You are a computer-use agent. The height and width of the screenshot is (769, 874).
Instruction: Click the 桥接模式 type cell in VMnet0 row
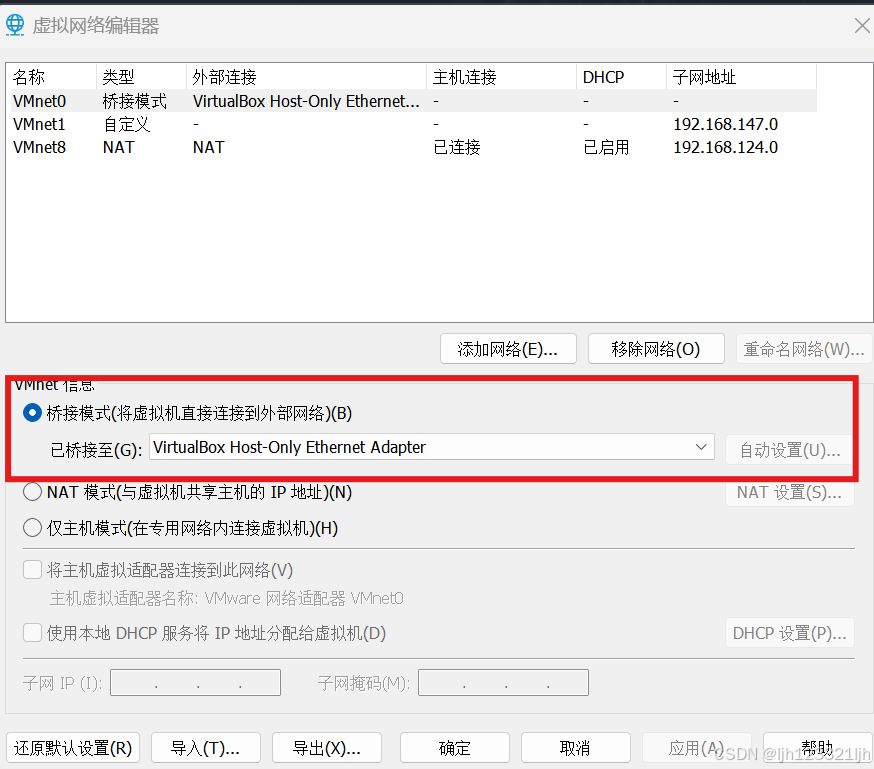point(134,101)
